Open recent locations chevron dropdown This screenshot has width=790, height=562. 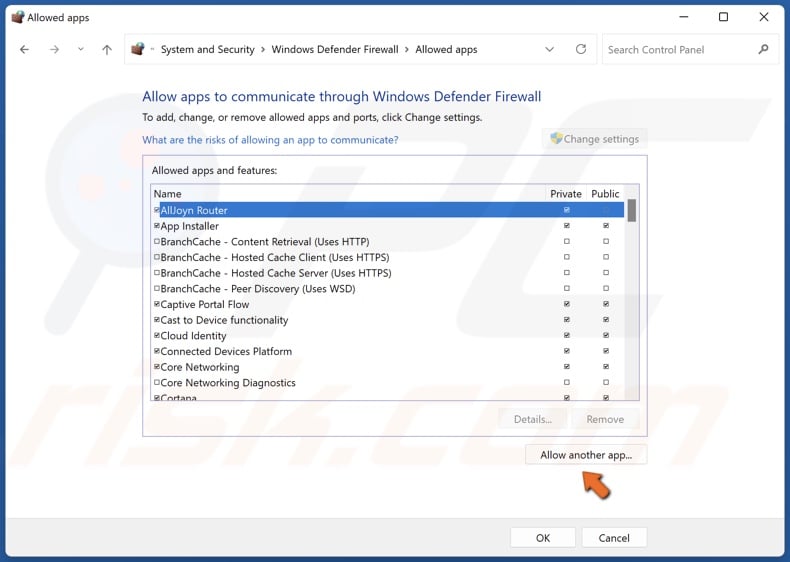point(81,49)
